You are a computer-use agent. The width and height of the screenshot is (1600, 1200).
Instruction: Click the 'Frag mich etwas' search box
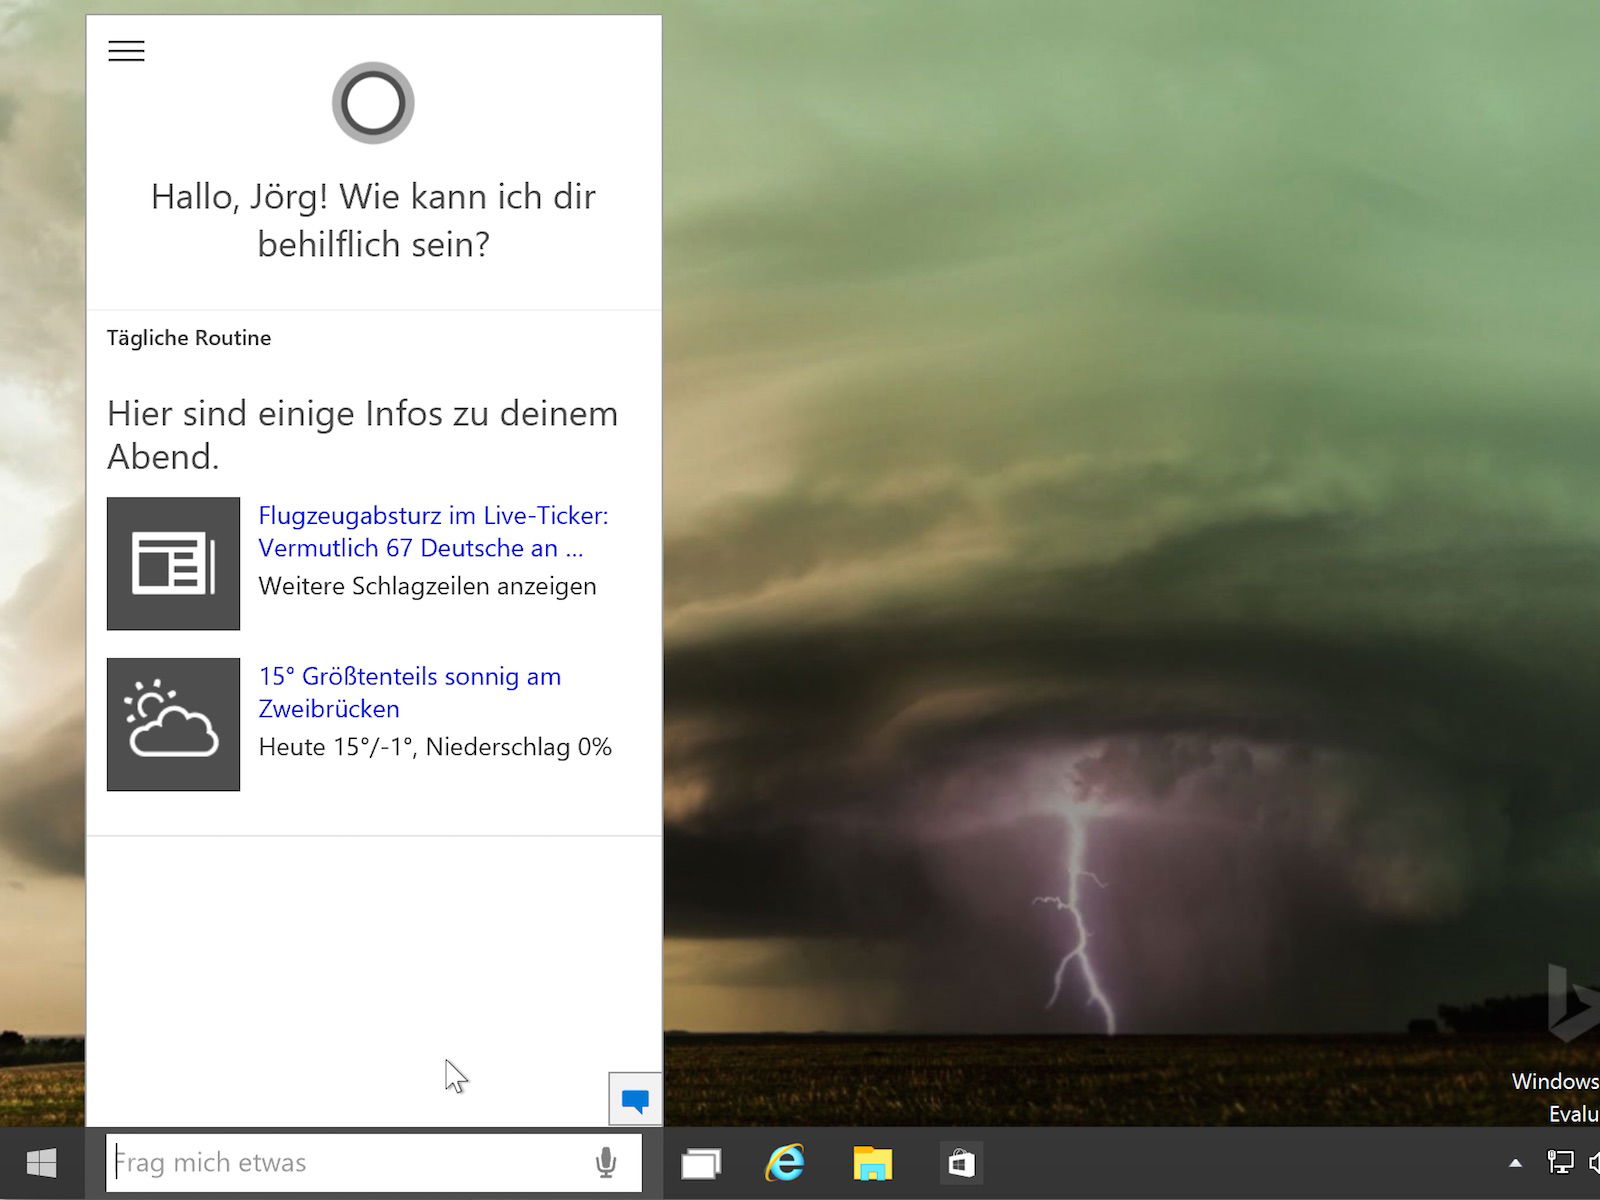pyautogui.click(x=374, y=1162)
